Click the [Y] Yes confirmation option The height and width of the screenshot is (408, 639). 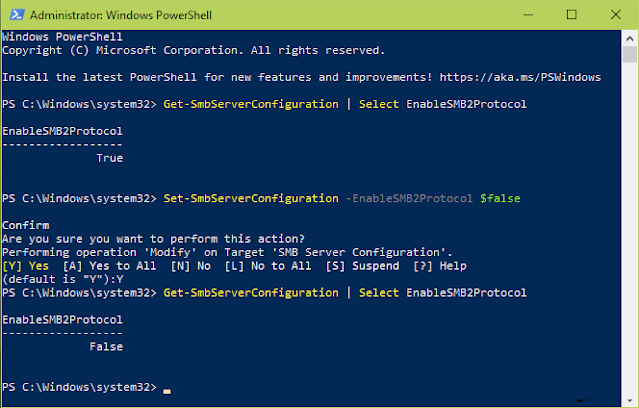[26, 266]
